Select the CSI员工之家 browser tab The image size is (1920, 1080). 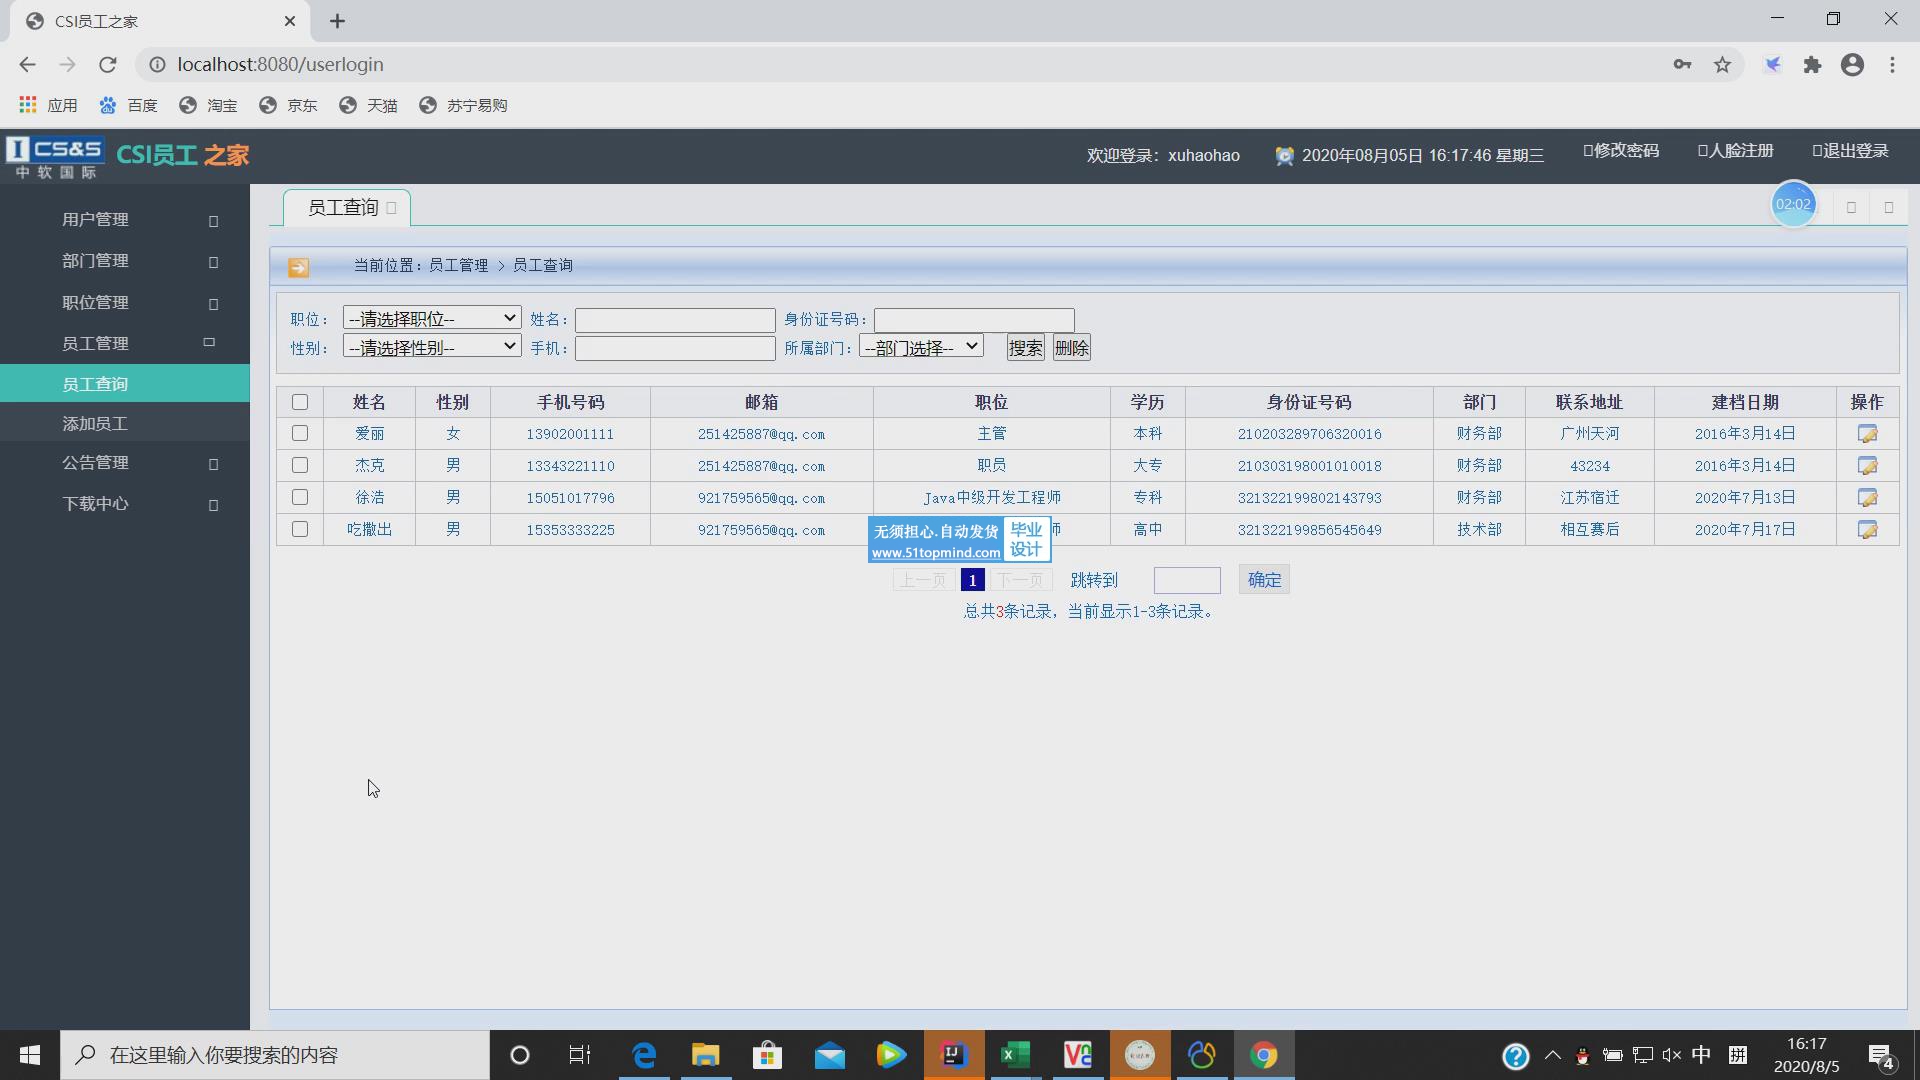coord(160,21)
